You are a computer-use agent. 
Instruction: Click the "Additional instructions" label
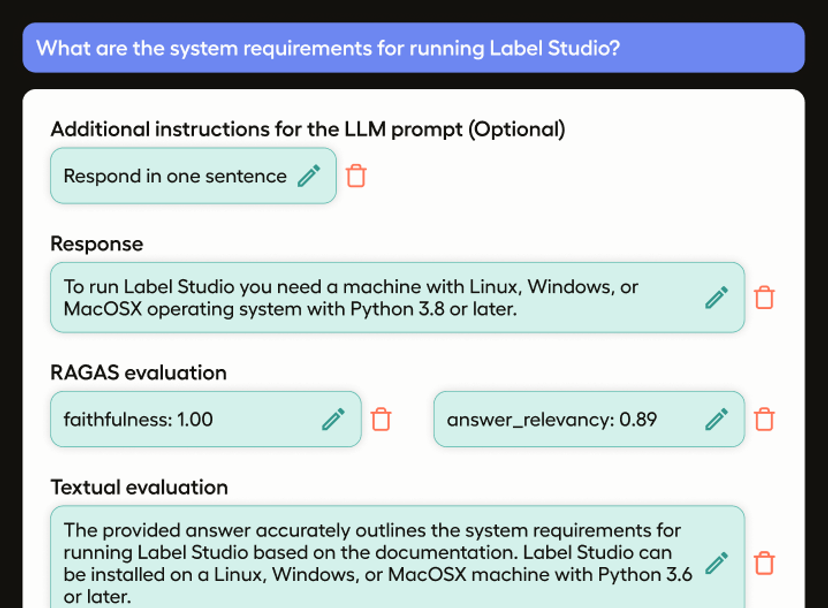(307, 129)
